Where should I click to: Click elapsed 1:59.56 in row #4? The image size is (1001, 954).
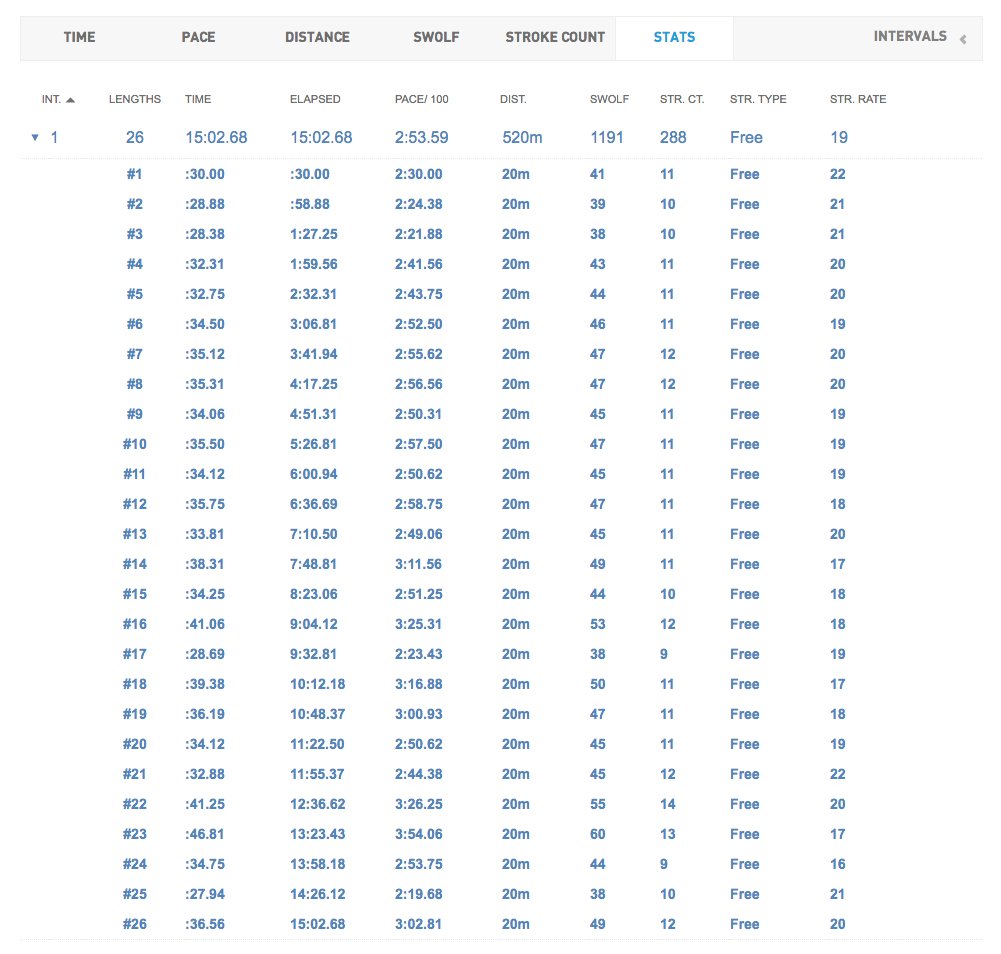point(313,264)
